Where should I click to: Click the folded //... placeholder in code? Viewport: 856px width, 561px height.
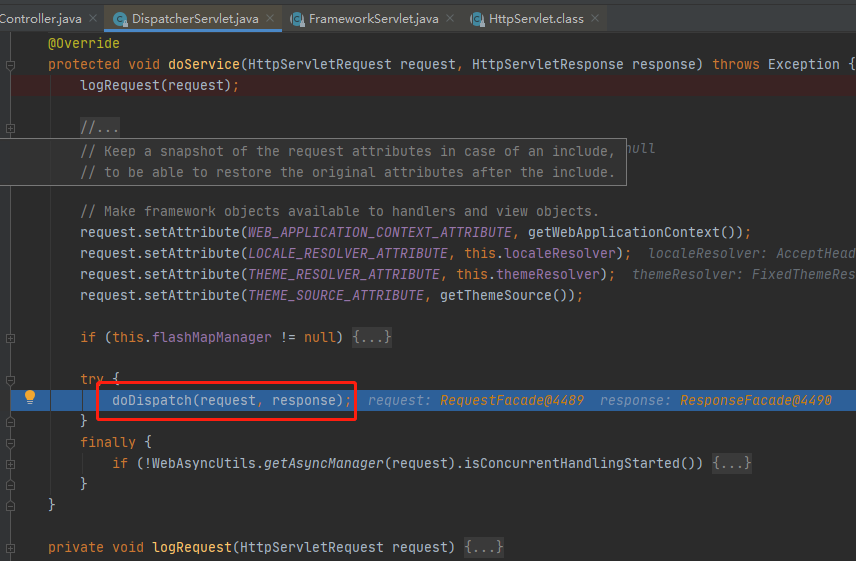click(100, 128)
